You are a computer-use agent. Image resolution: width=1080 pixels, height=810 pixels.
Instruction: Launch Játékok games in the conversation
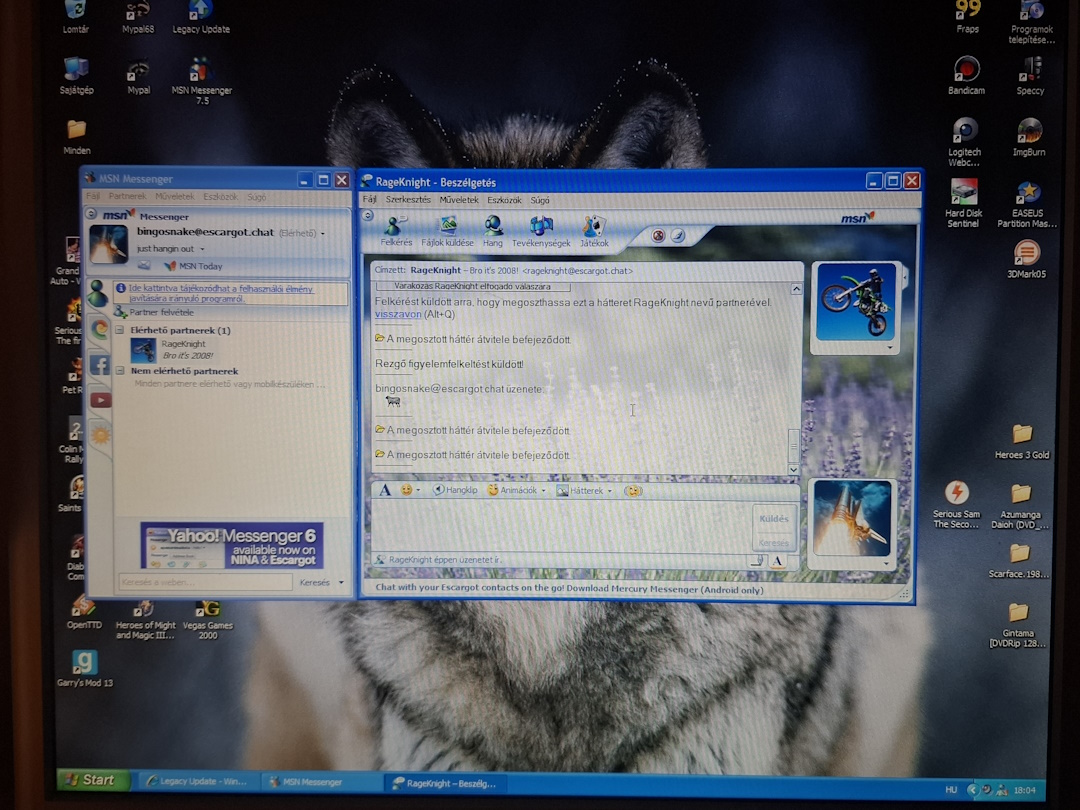[594, 231]
